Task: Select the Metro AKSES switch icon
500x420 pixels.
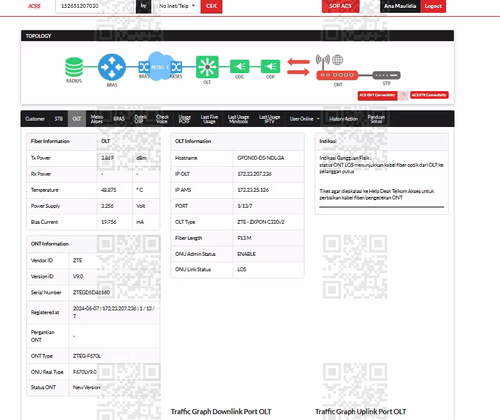Action: click(x=176, y=67)
